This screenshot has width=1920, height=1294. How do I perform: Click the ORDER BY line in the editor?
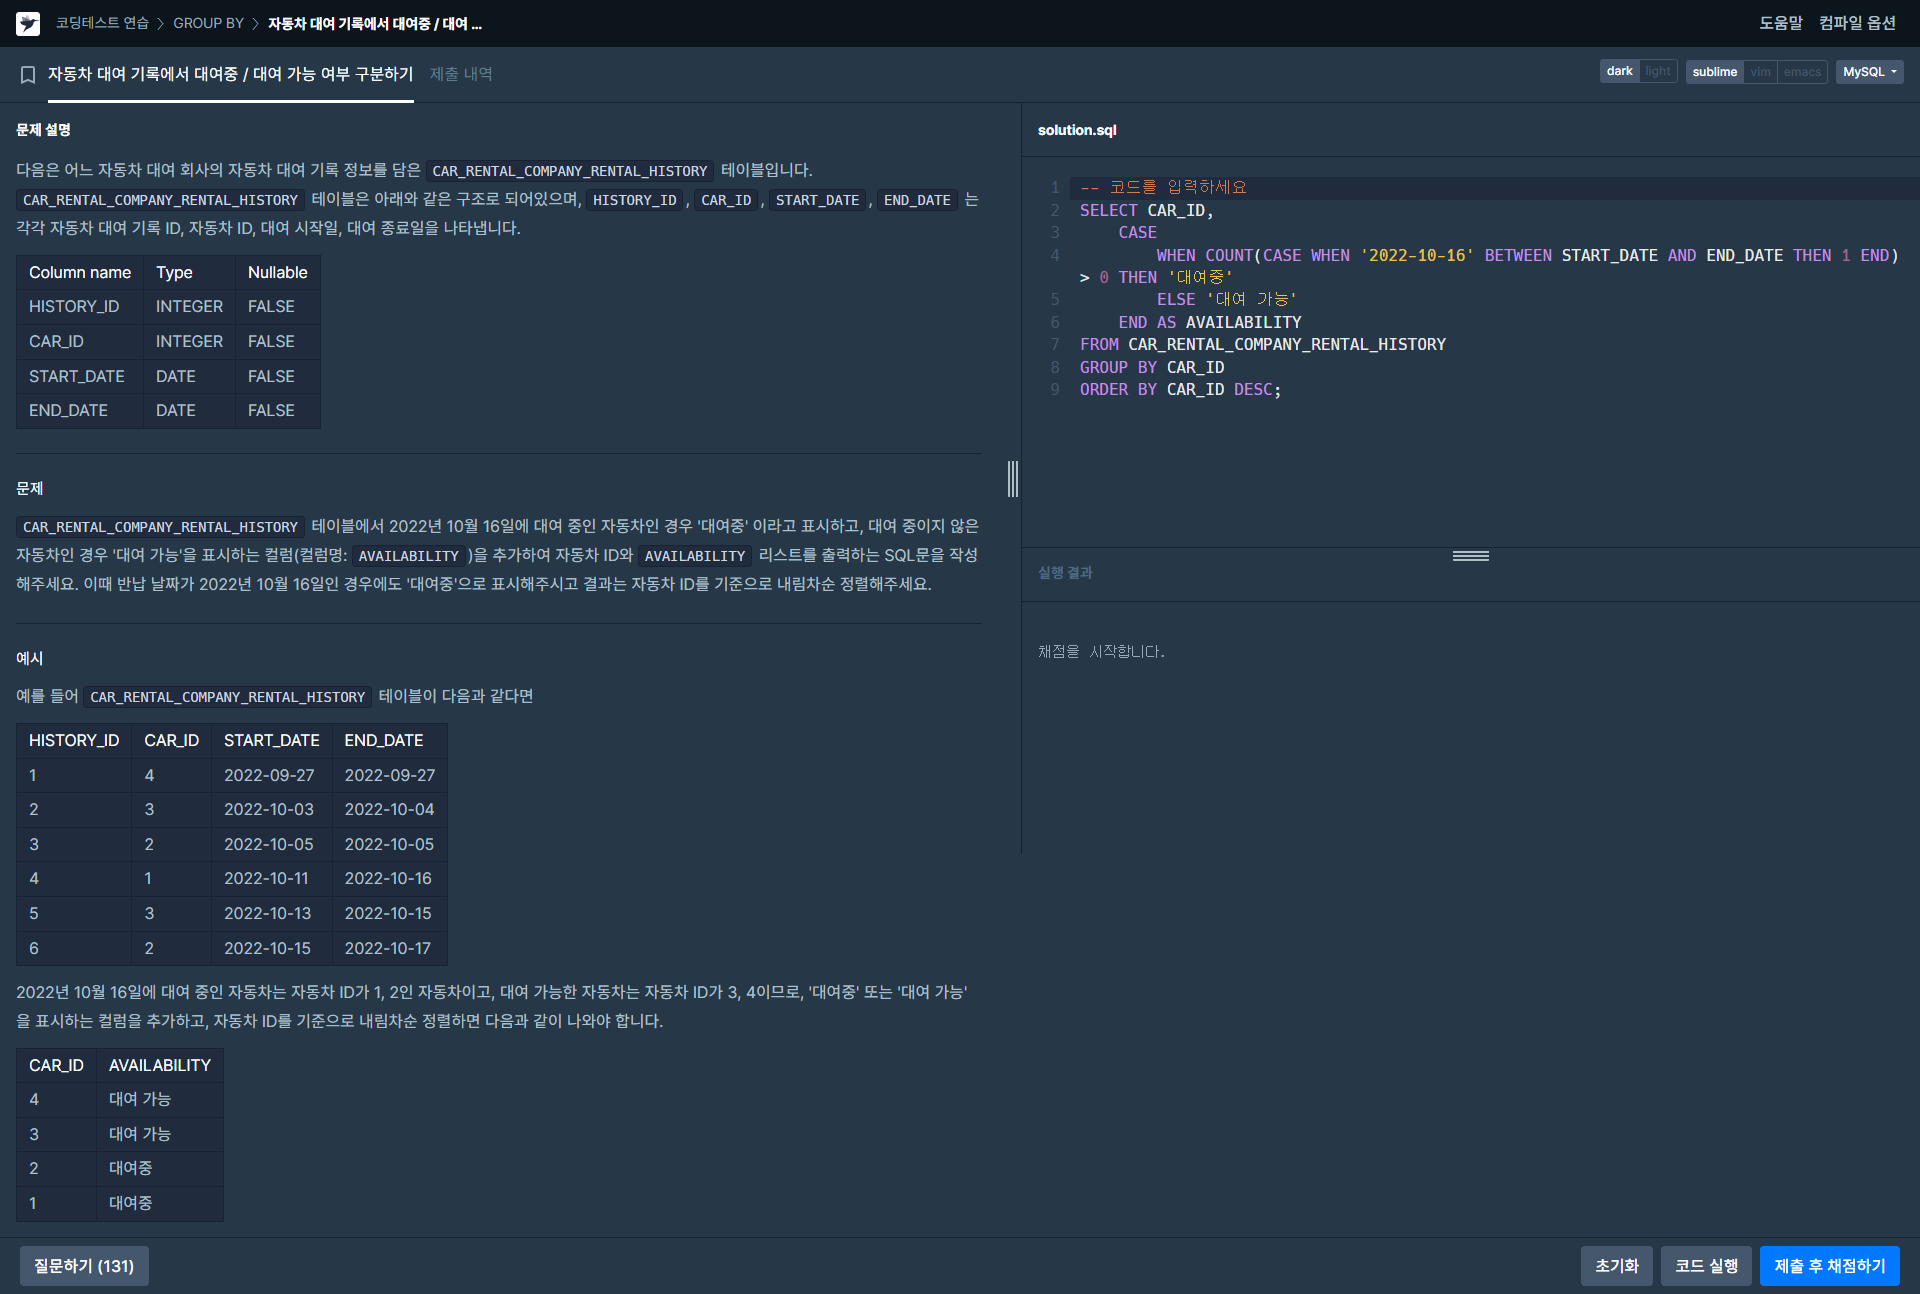click(x=1180, y=390)
